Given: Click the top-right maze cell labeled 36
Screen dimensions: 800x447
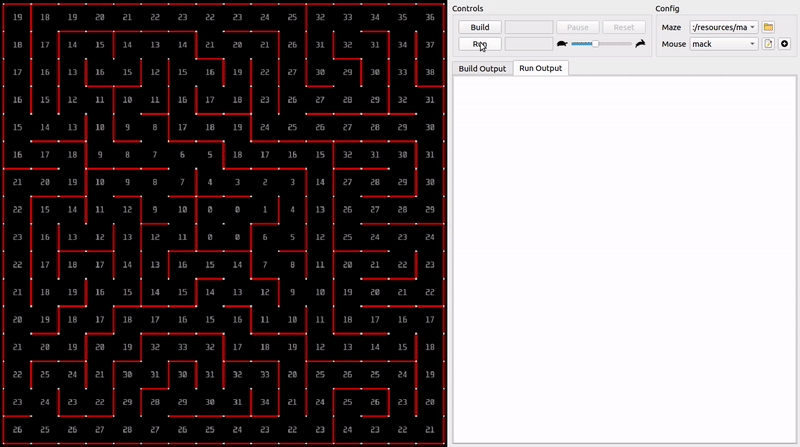Looking at the screenshot, I should tap(429, 18).
